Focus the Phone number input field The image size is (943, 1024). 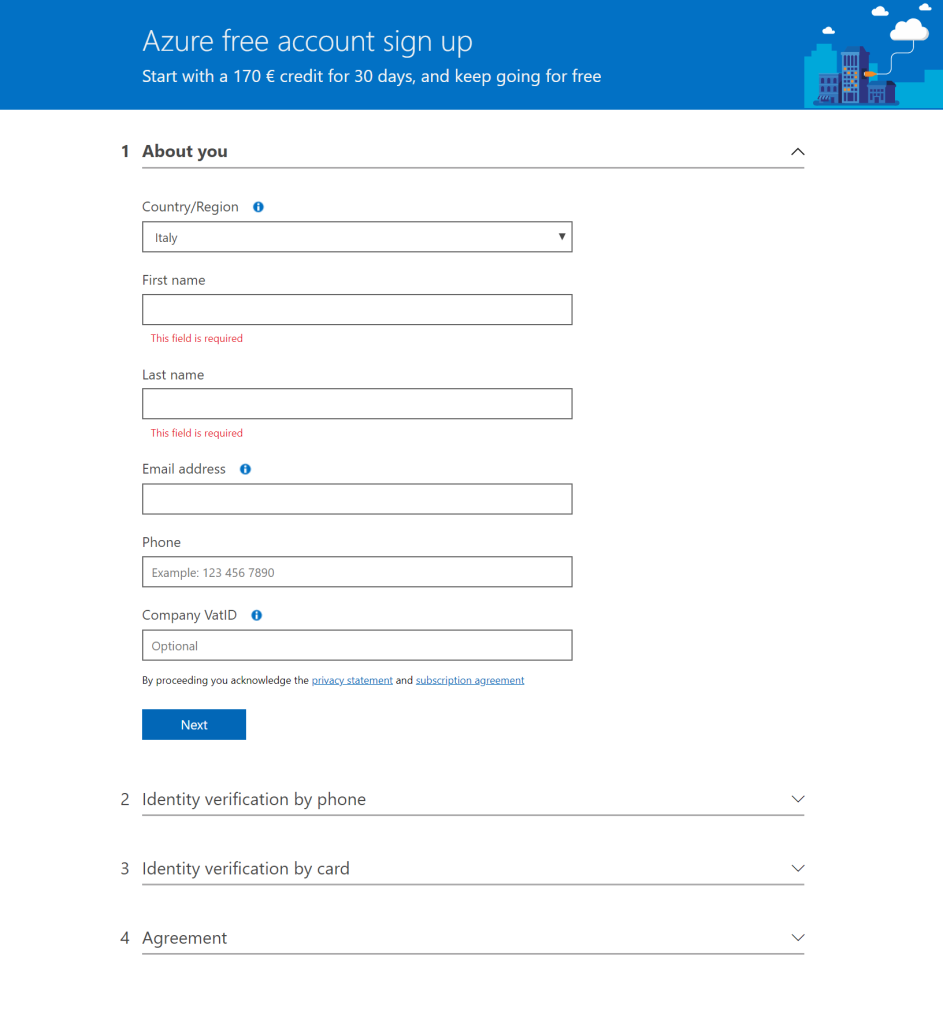357,572
